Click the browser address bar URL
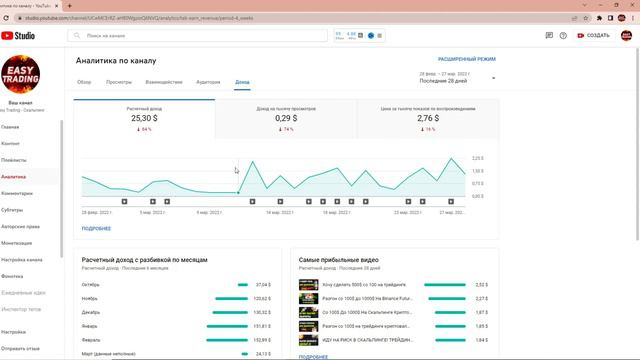640x360 pixels. point(139,18)
